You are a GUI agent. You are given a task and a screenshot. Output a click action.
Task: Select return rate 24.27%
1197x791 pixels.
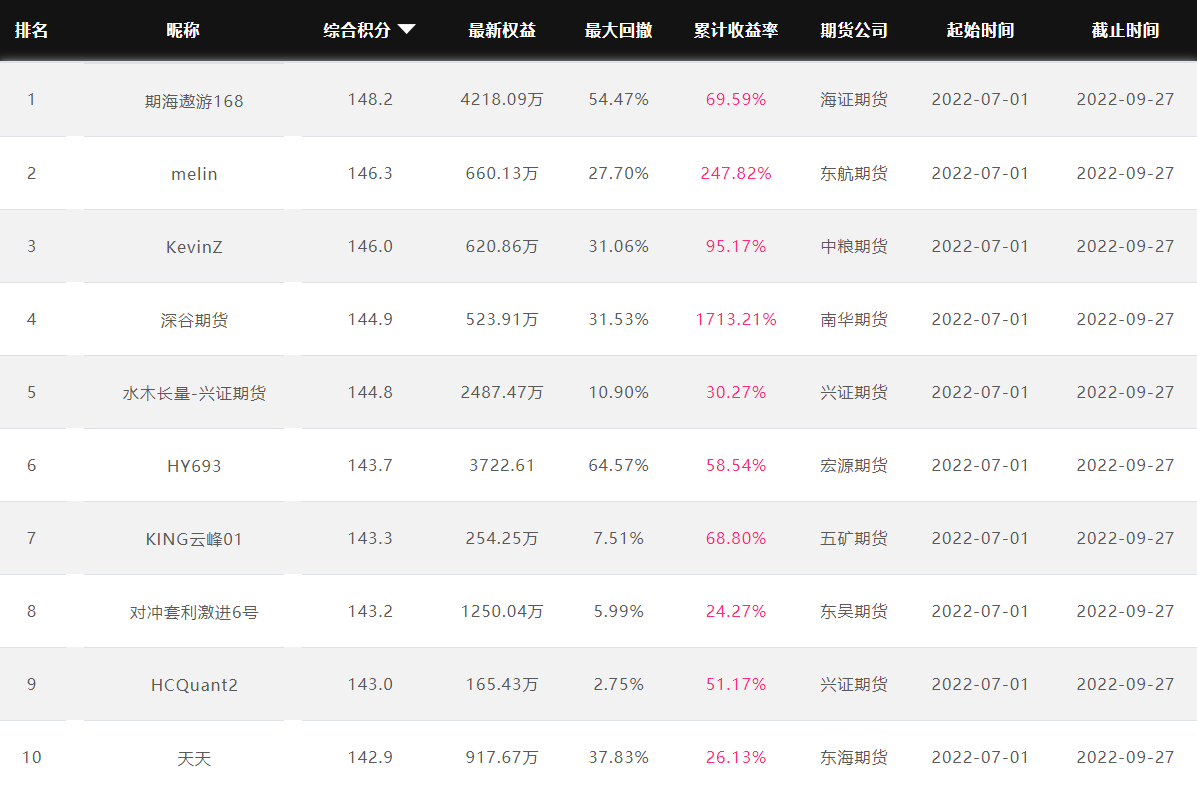click(736, 611)
